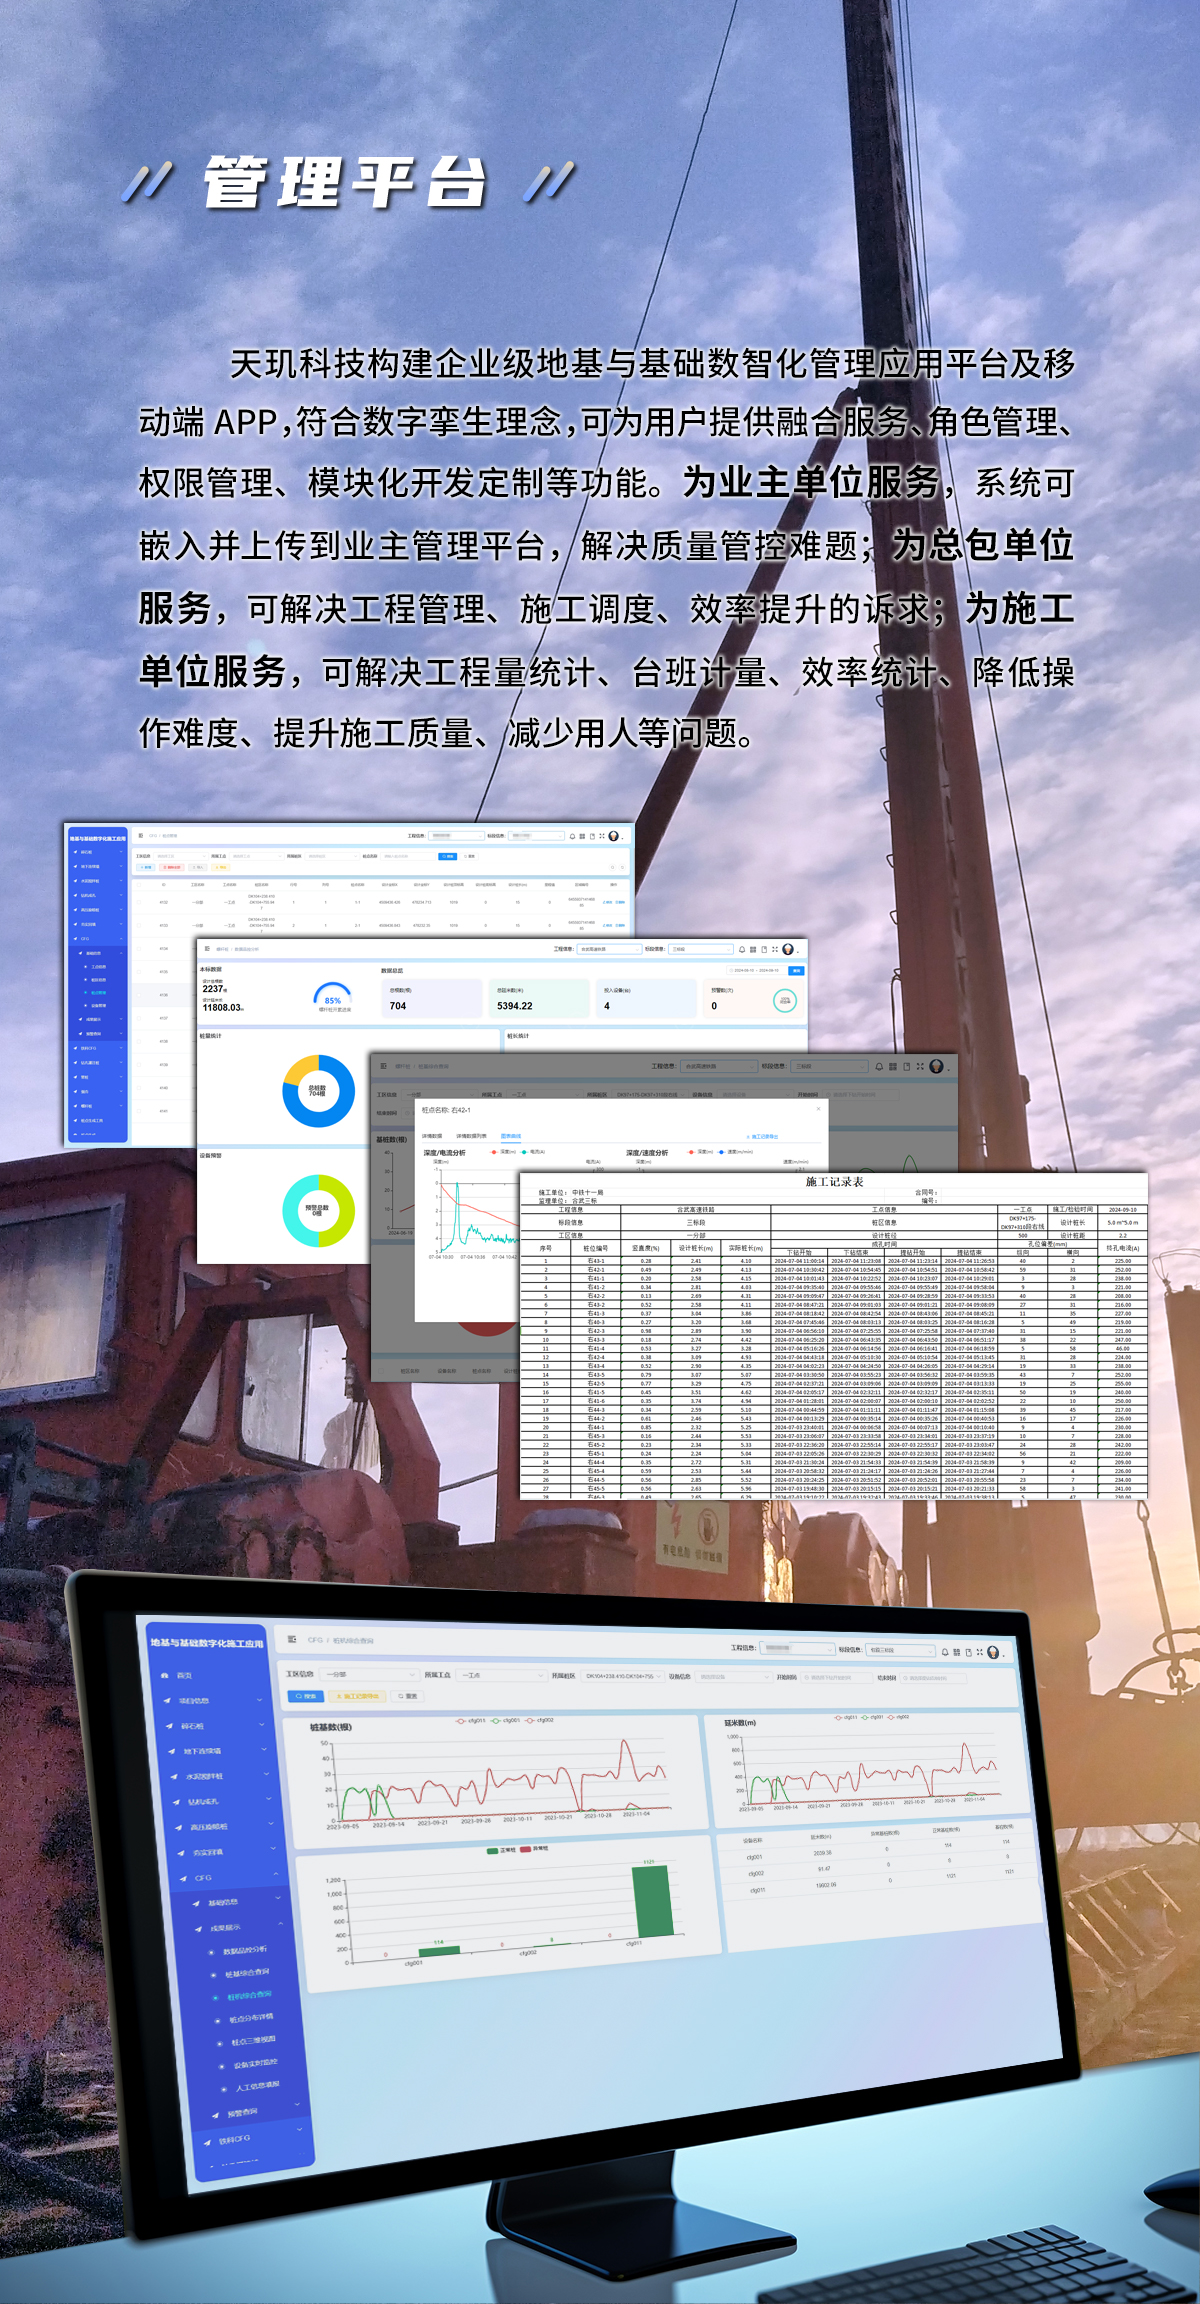
Task: Click the lime segment of the 预警总数 donut
Action: (x=345, y=1211)
